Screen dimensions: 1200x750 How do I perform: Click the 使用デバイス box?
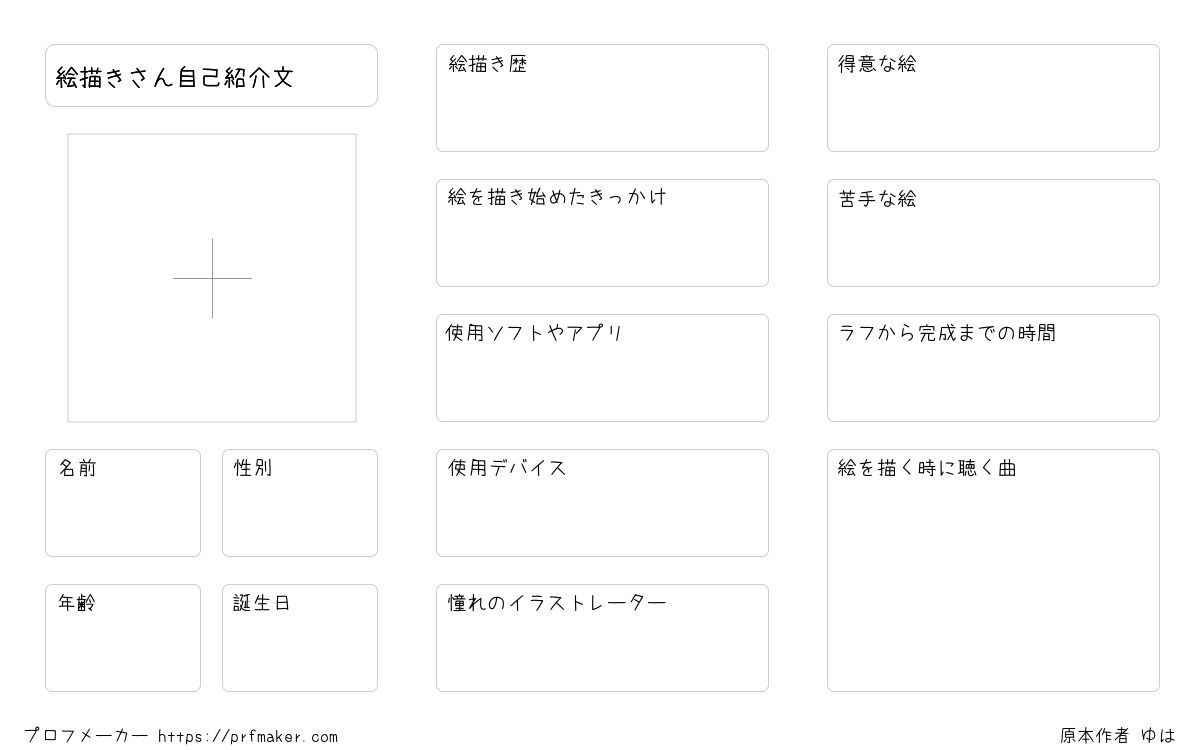coord(602,503)
